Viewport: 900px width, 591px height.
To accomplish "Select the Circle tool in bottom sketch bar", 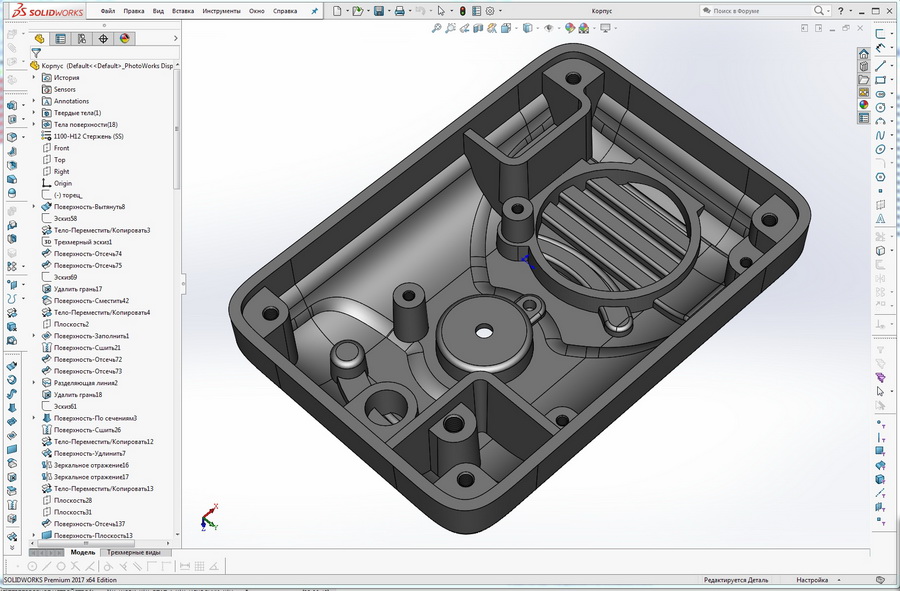I will coord(60,567).
